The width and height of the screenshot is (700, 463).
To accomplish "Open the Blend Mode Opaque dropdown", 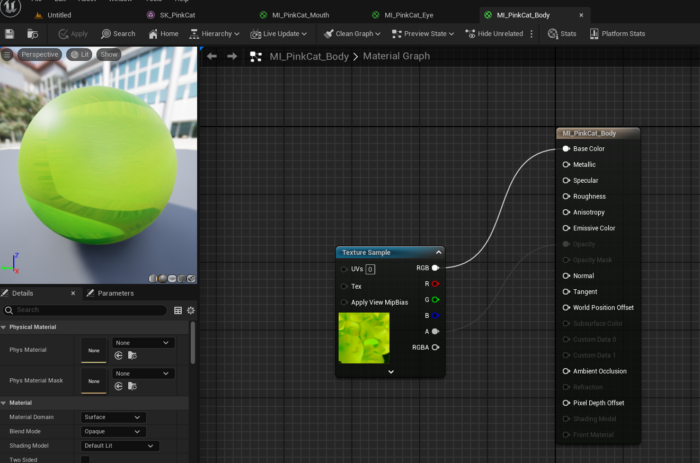I will (113, 431).
